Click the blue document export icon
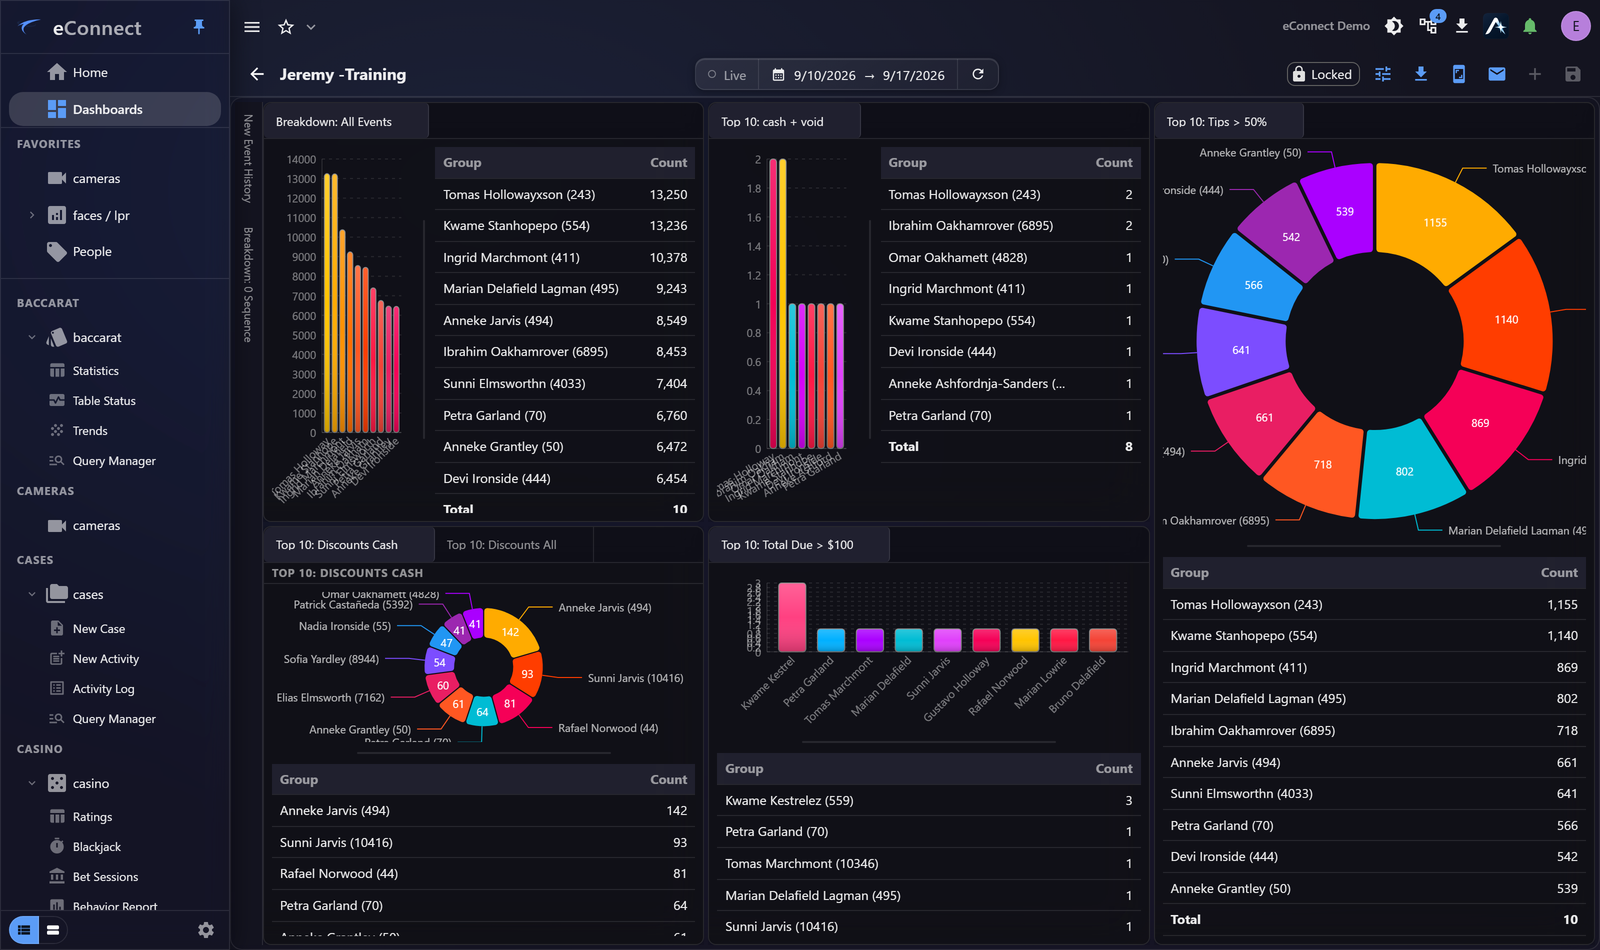The width and height of the screenshot is (1600, 950). 1459,74
